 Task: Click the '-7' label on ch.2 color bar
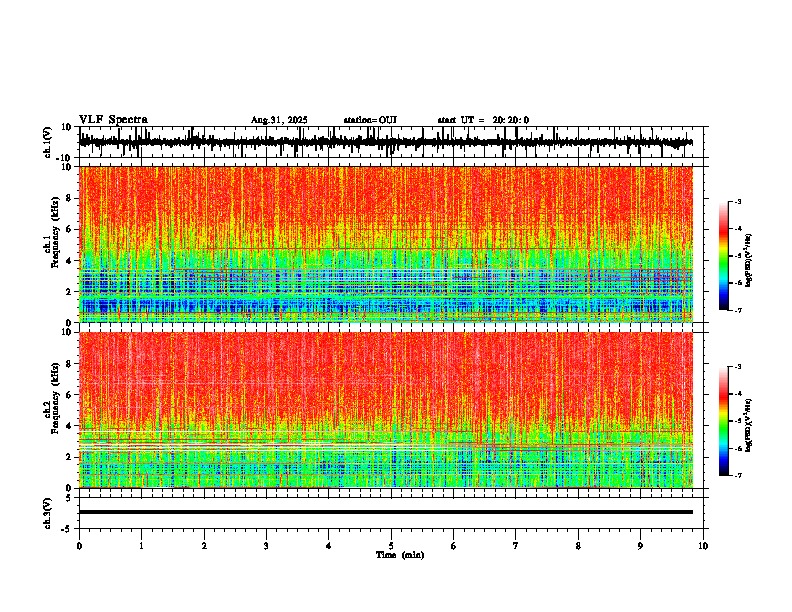pos(737,475)
